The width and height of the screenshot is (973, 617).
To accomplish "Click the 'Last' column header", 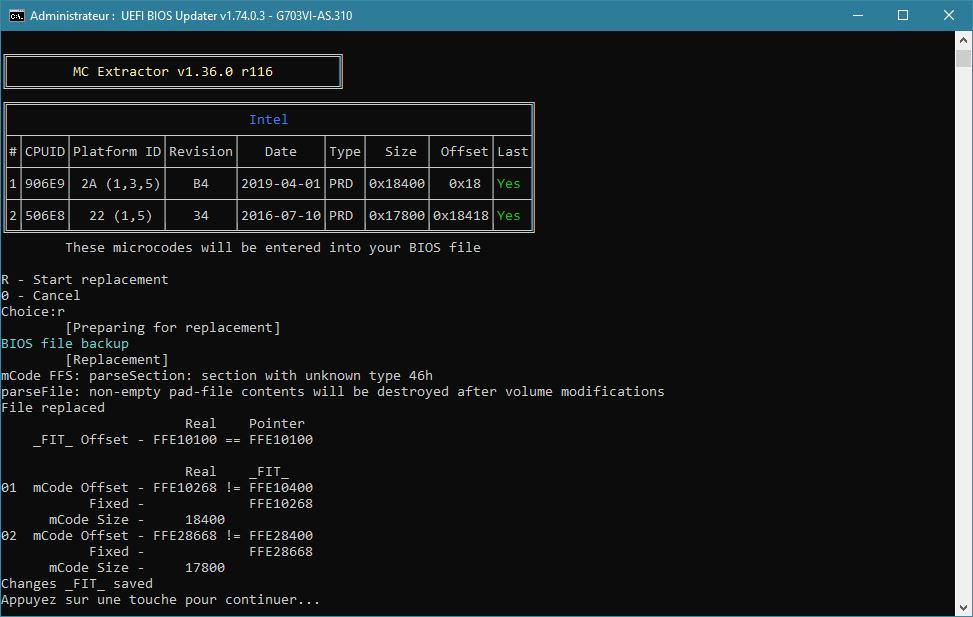I will click(513, 151).
